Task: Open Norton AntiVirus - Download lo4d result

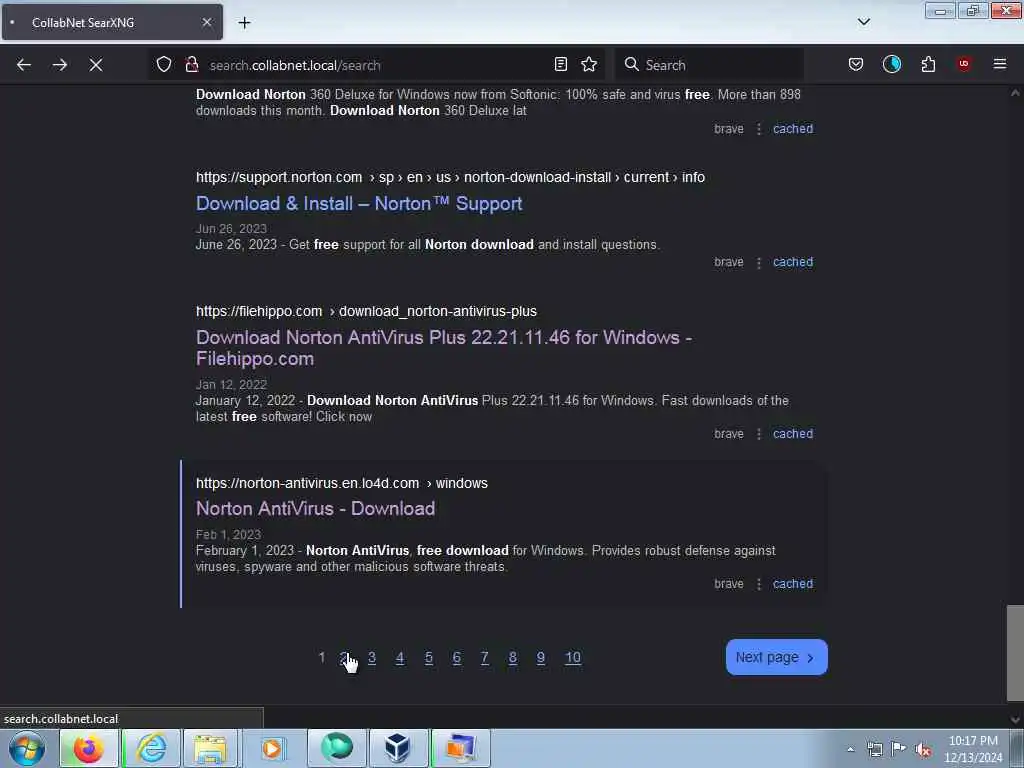Action: (315, 509)
